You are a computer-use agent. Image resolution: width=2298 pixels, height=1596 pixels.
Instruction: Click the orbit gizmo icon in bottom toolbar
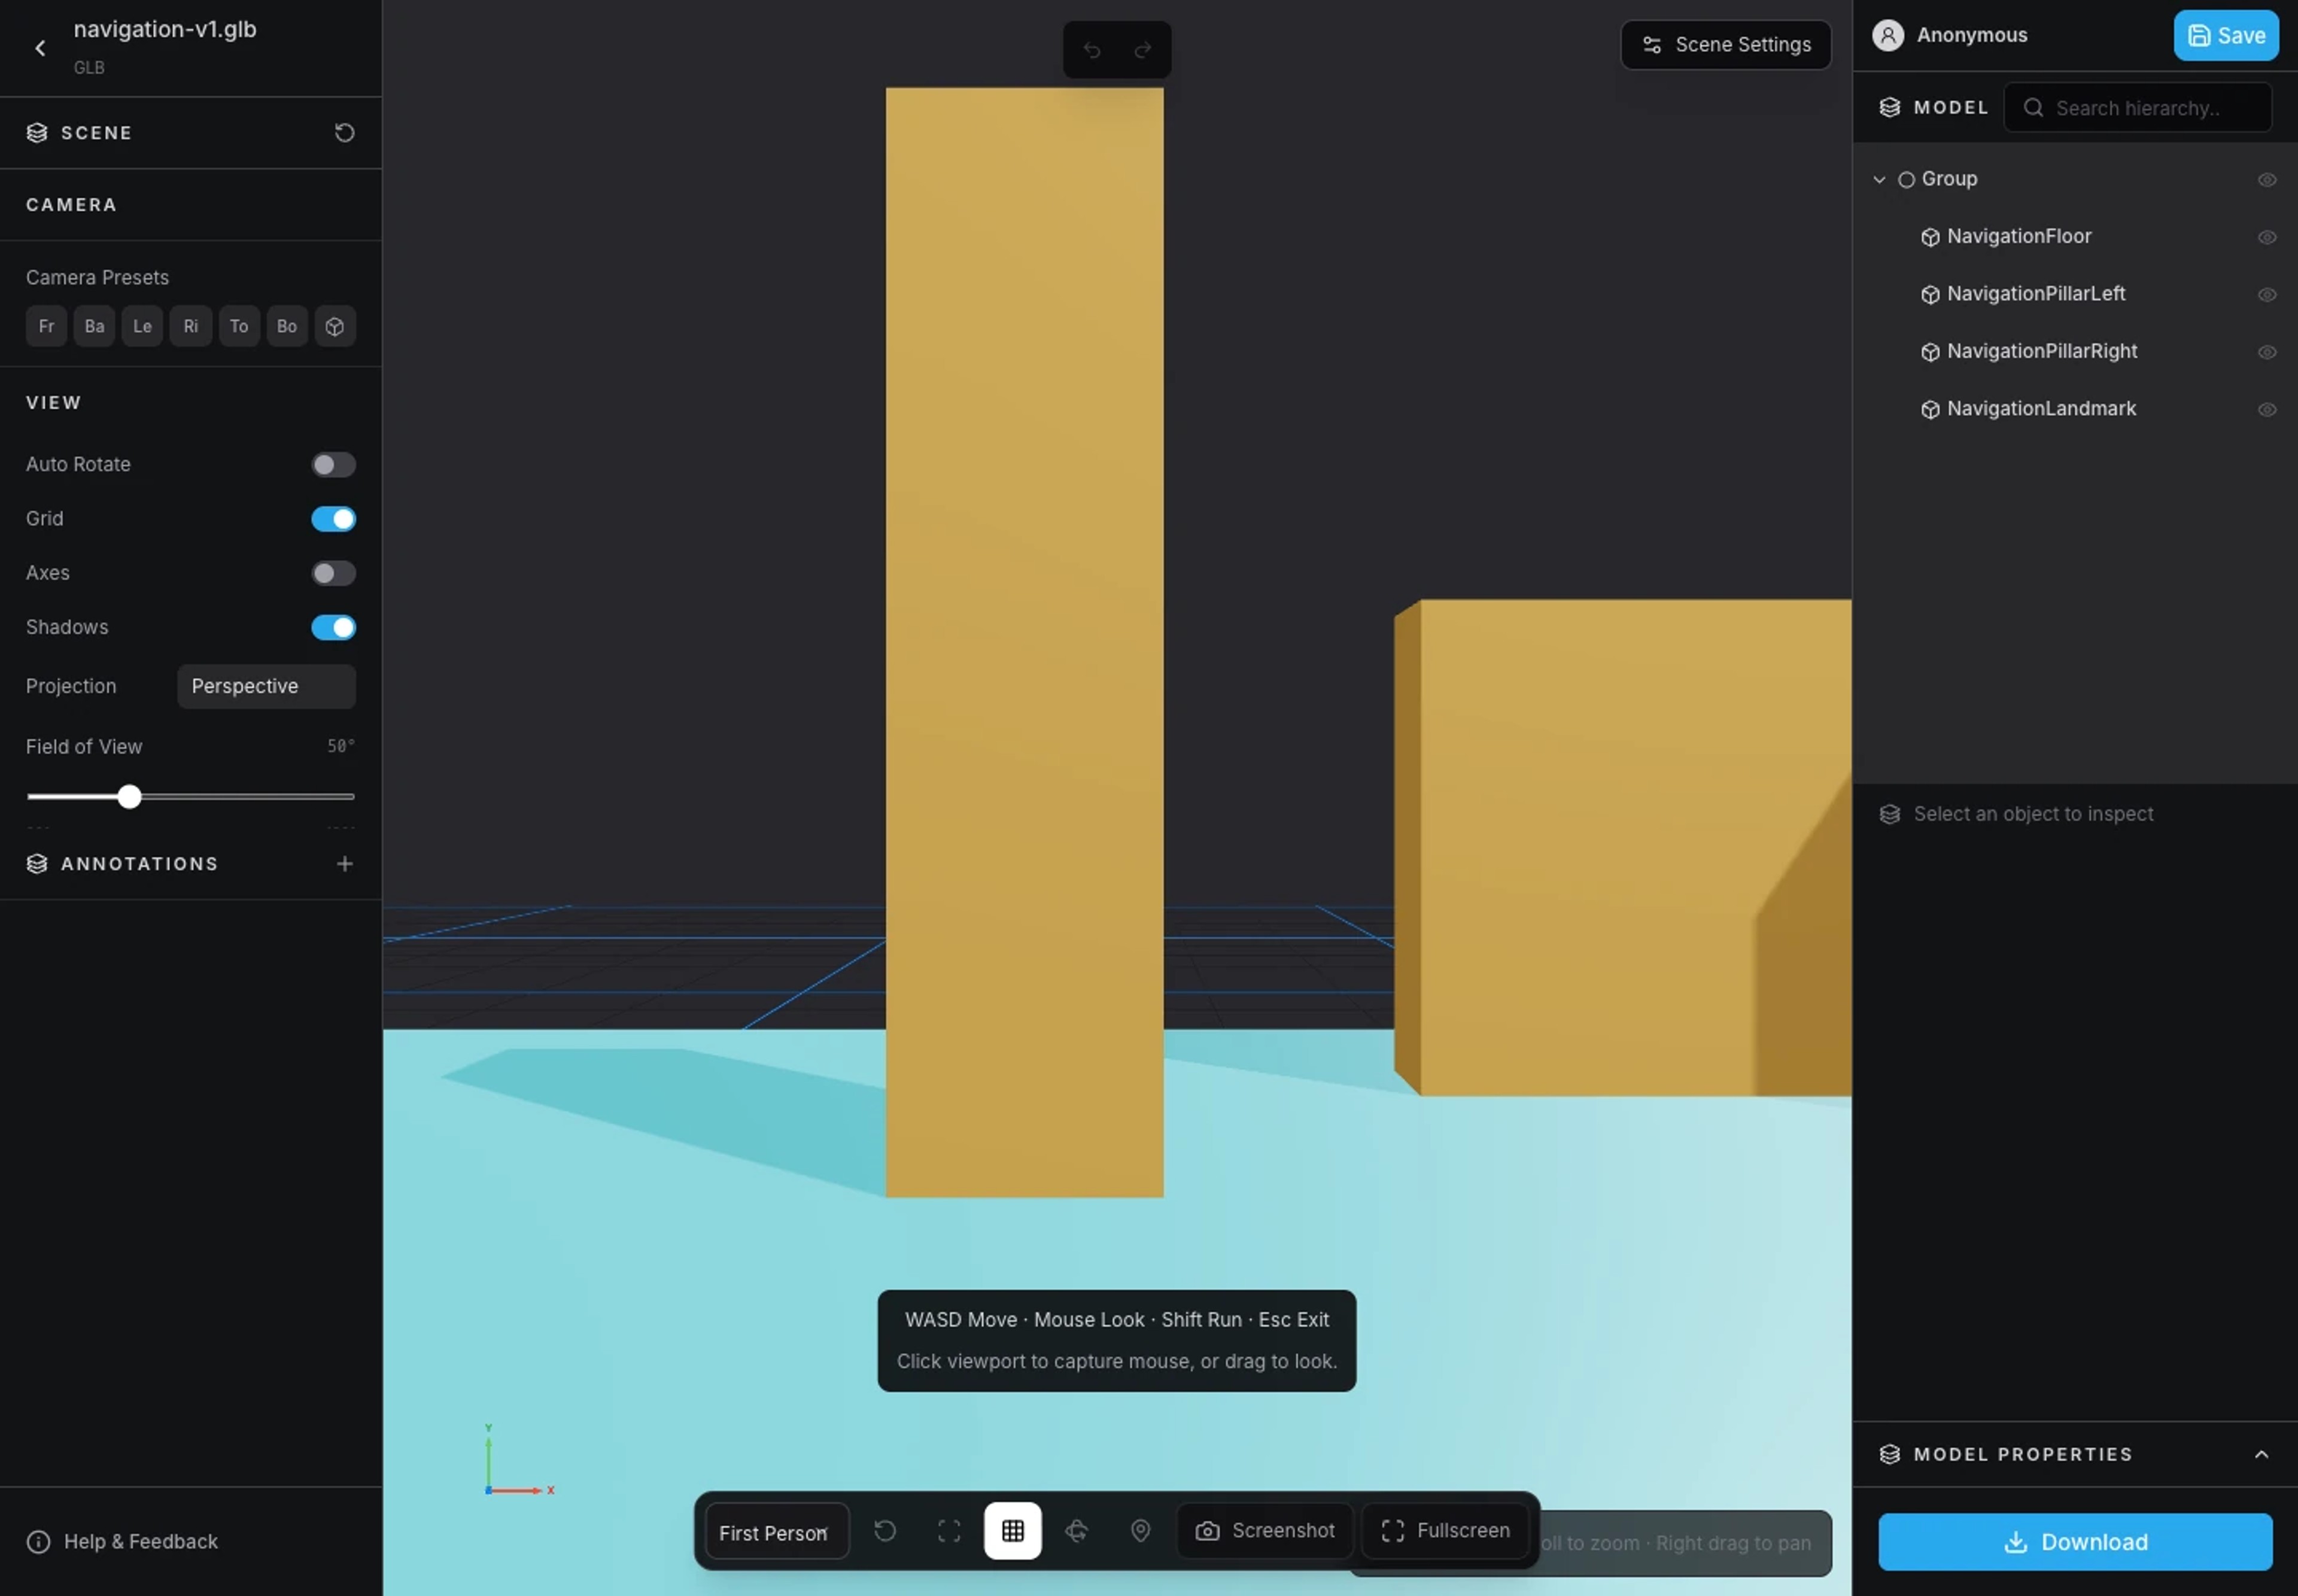tap(1077, 1530)
